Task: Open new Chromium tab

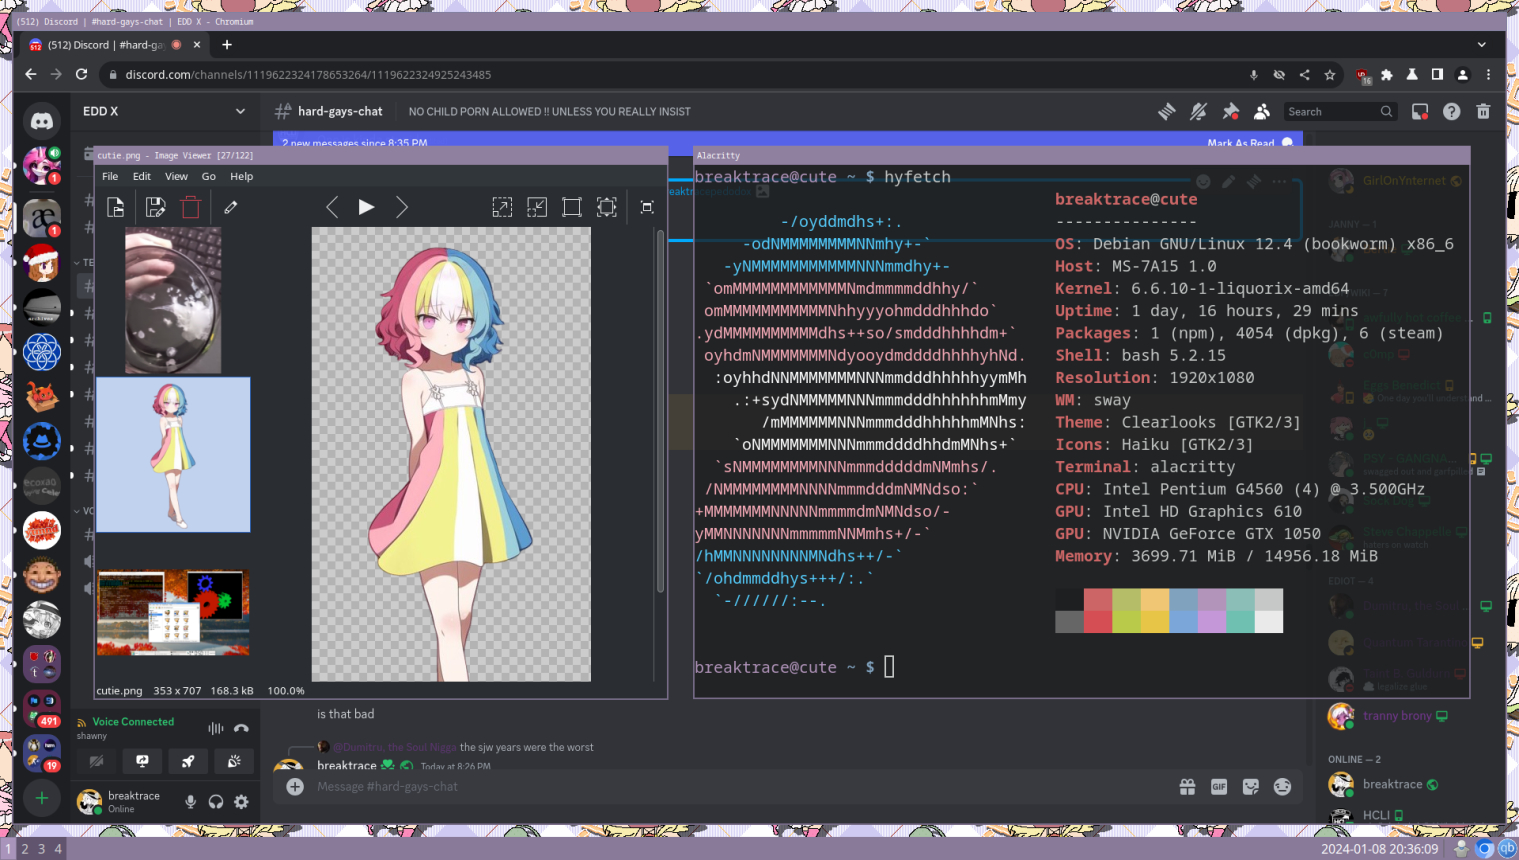Action: point(227,45)
